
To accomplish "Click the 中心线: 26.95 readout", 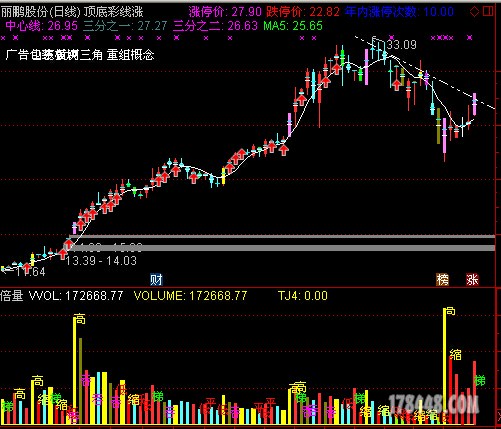I will pyautogui.click(x=42, y=26).
